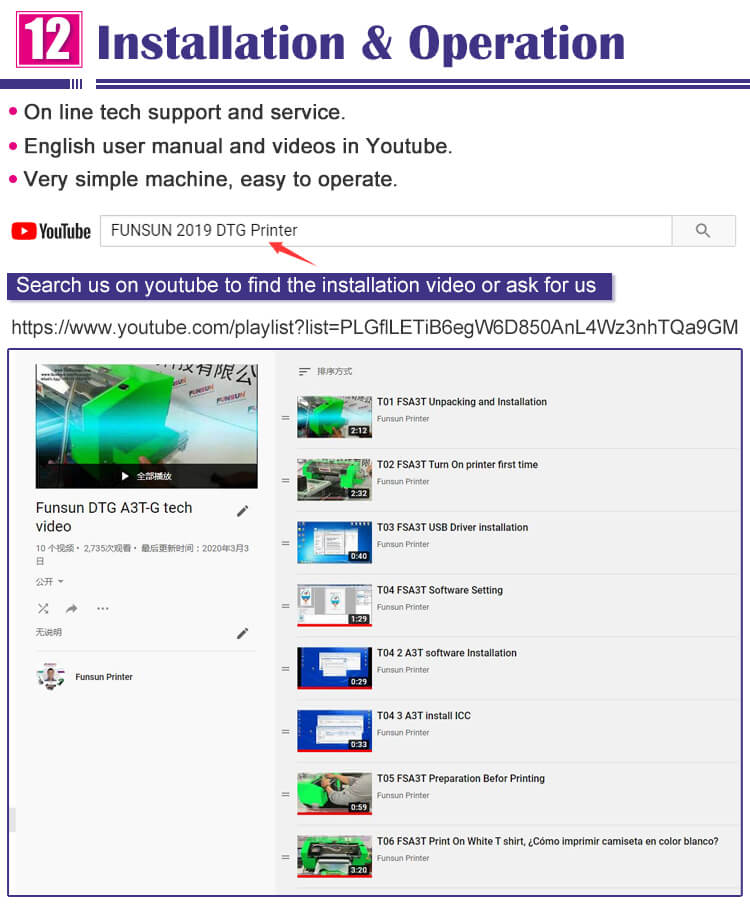Click the 无说明 description text

pyautogui.click(x=49, y=632)
